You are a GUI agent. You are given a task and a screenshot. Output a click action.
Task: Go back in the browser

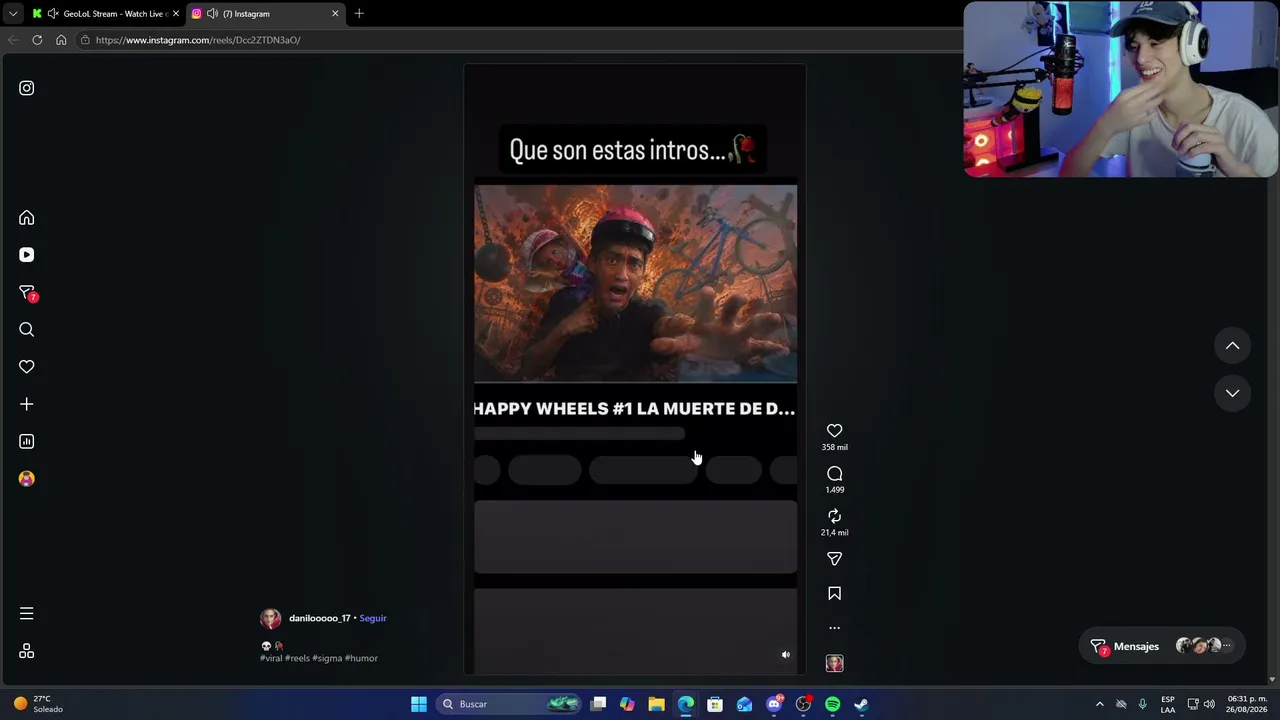[13, 40]
